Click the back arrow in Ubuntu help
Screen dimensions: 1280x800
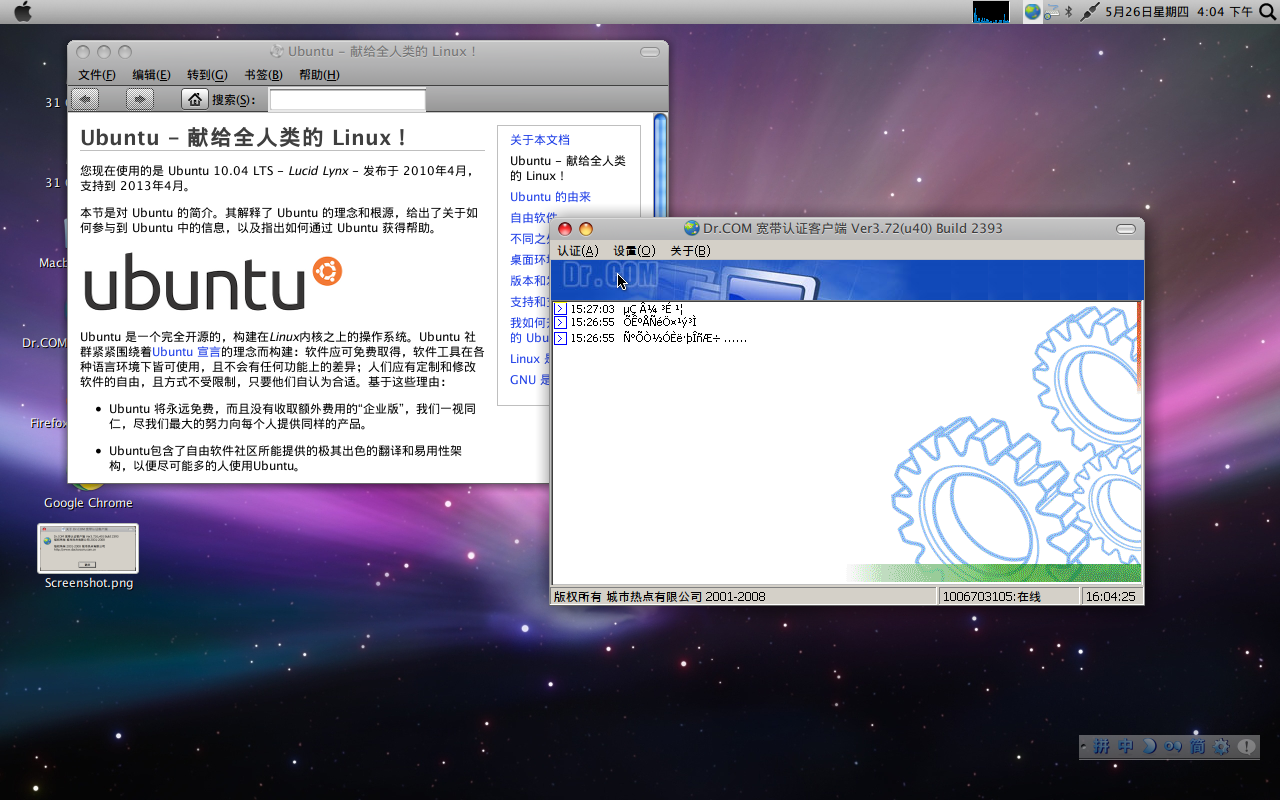pos(85,99)
